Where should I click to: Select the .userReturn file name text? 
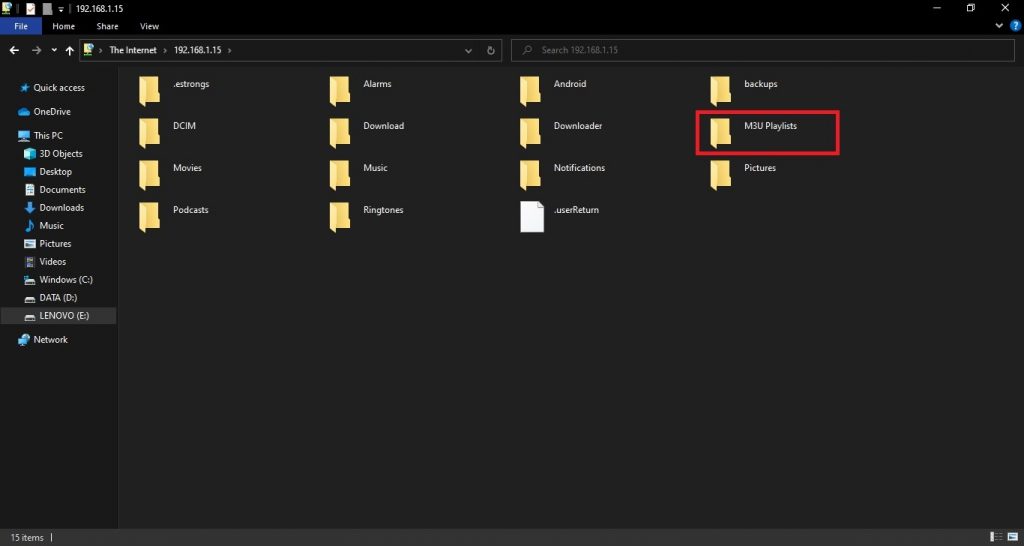pyautogui.click(x=576, y=210)
